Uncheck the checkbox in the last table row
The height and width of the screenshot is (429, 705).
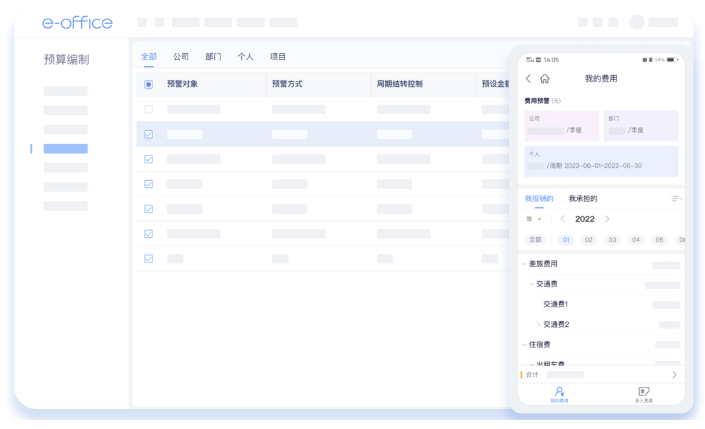click(x=148, y=259)
